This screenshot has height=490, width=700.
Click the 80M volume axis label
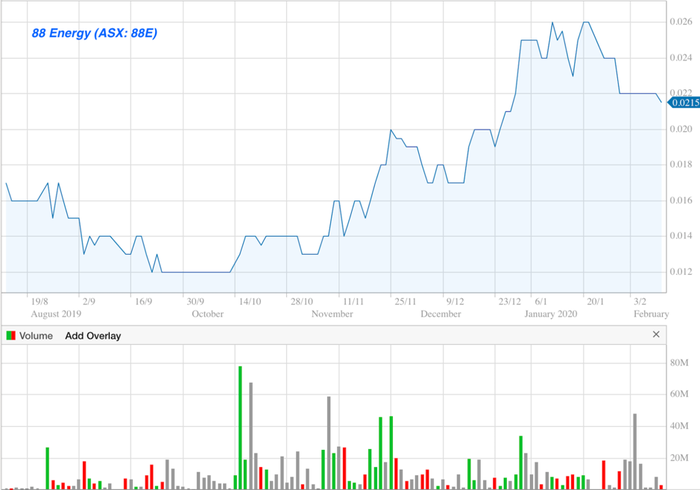click(x=679, y=363)
